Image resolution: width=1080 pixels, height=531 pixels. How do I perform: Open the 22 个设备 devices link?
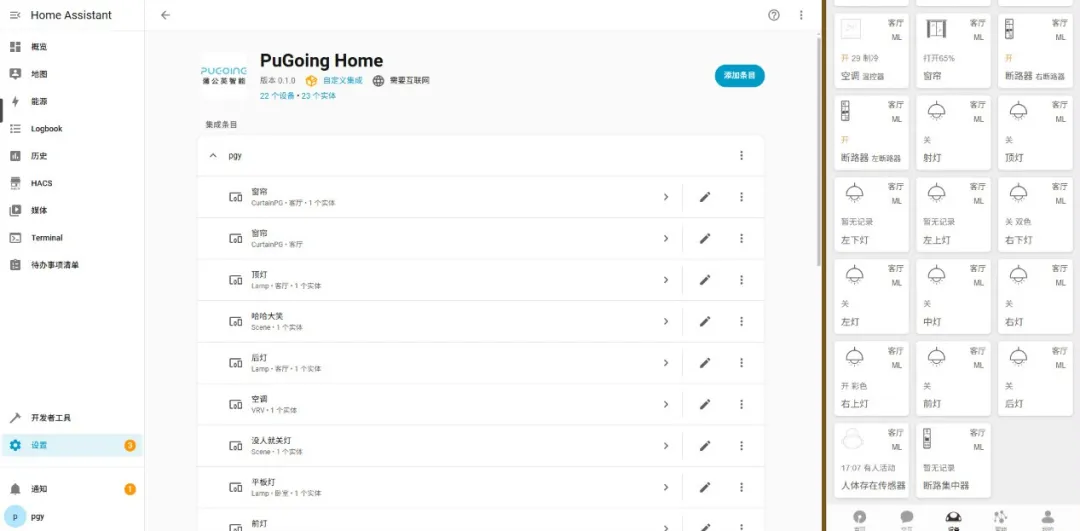point(277,96)
